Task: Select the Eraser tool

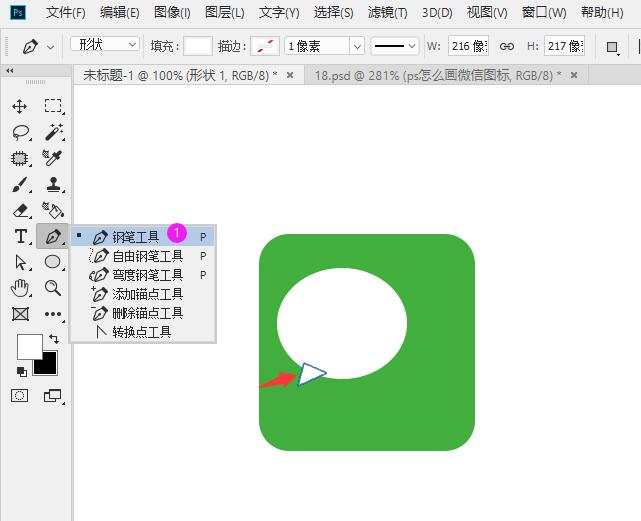Action: (x=20, y=211)
